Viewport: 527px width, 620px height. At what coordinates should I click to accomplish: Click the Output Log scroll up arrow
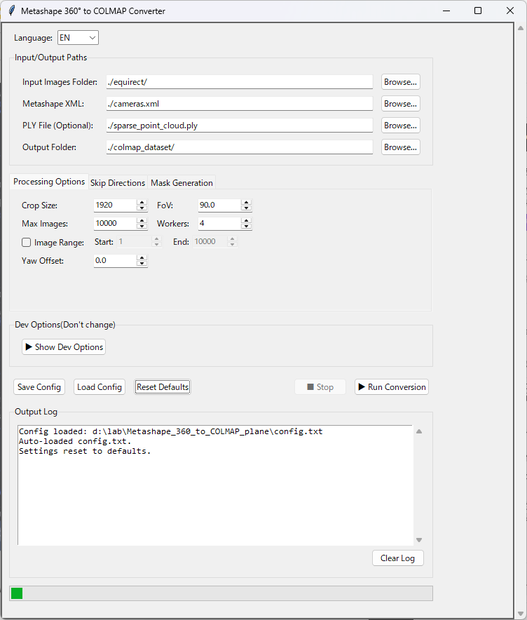[x=419, y=431]
